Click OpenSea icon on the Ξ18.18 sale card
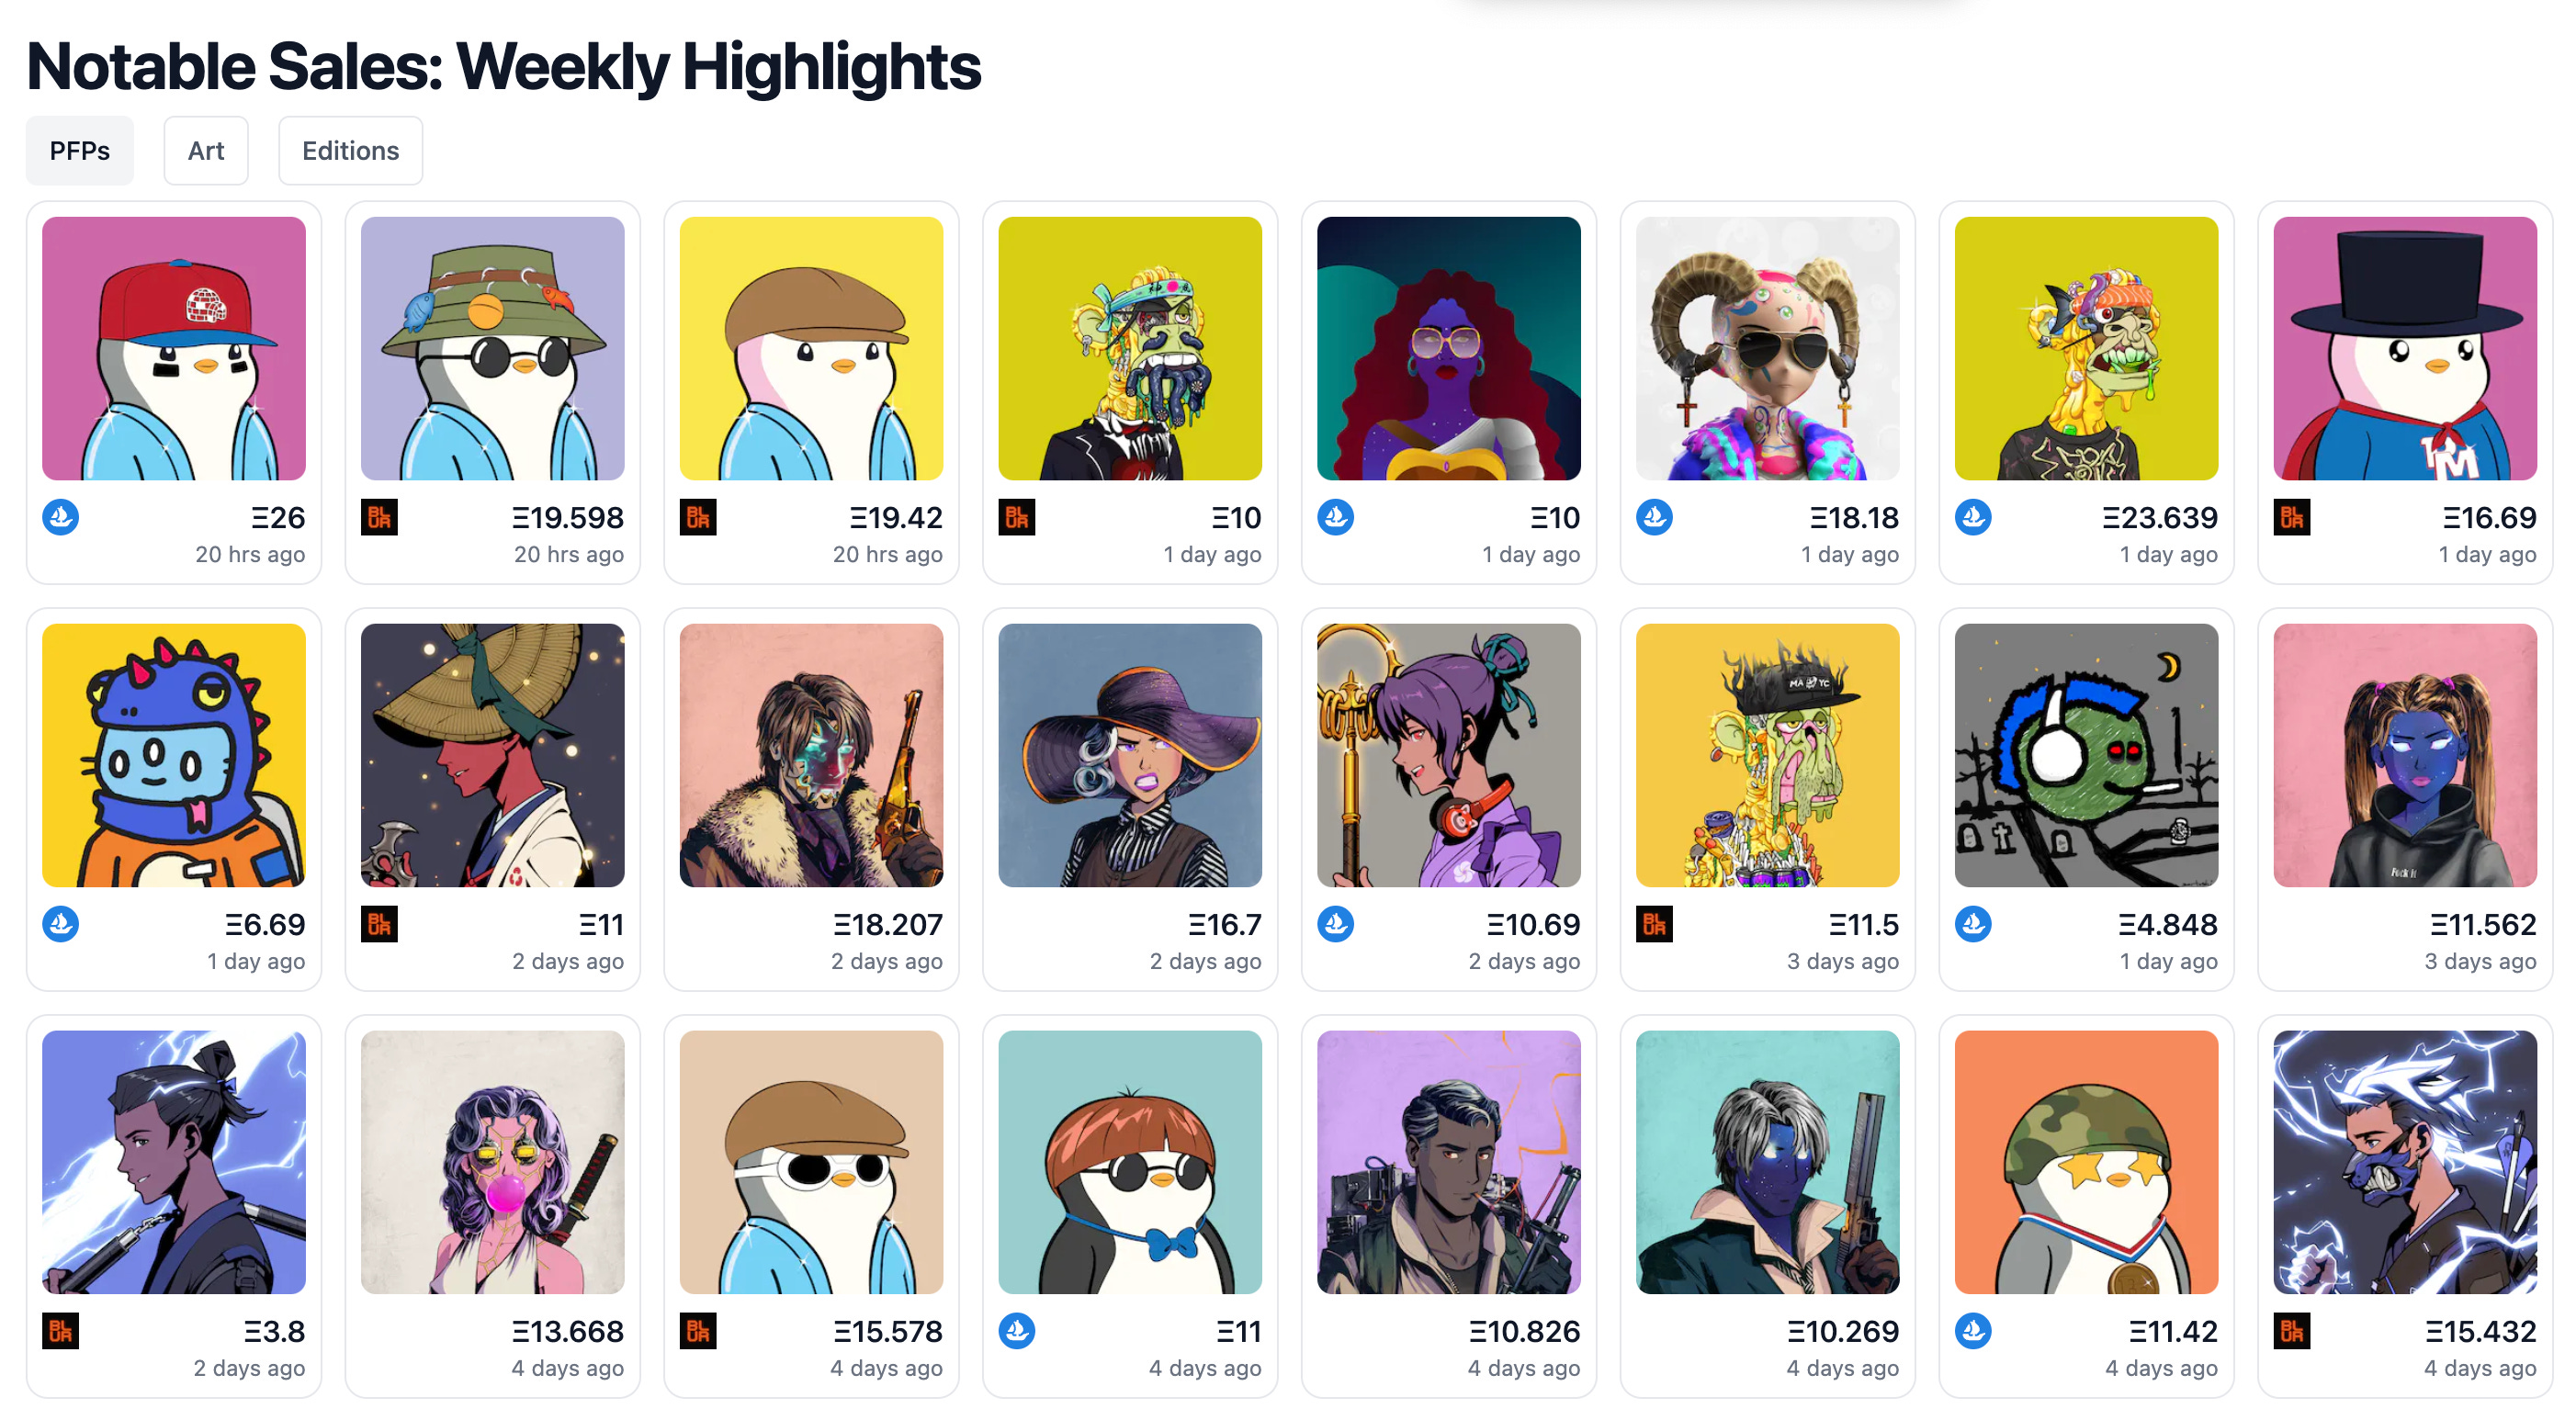2576x1420 pixels. 1654,517
